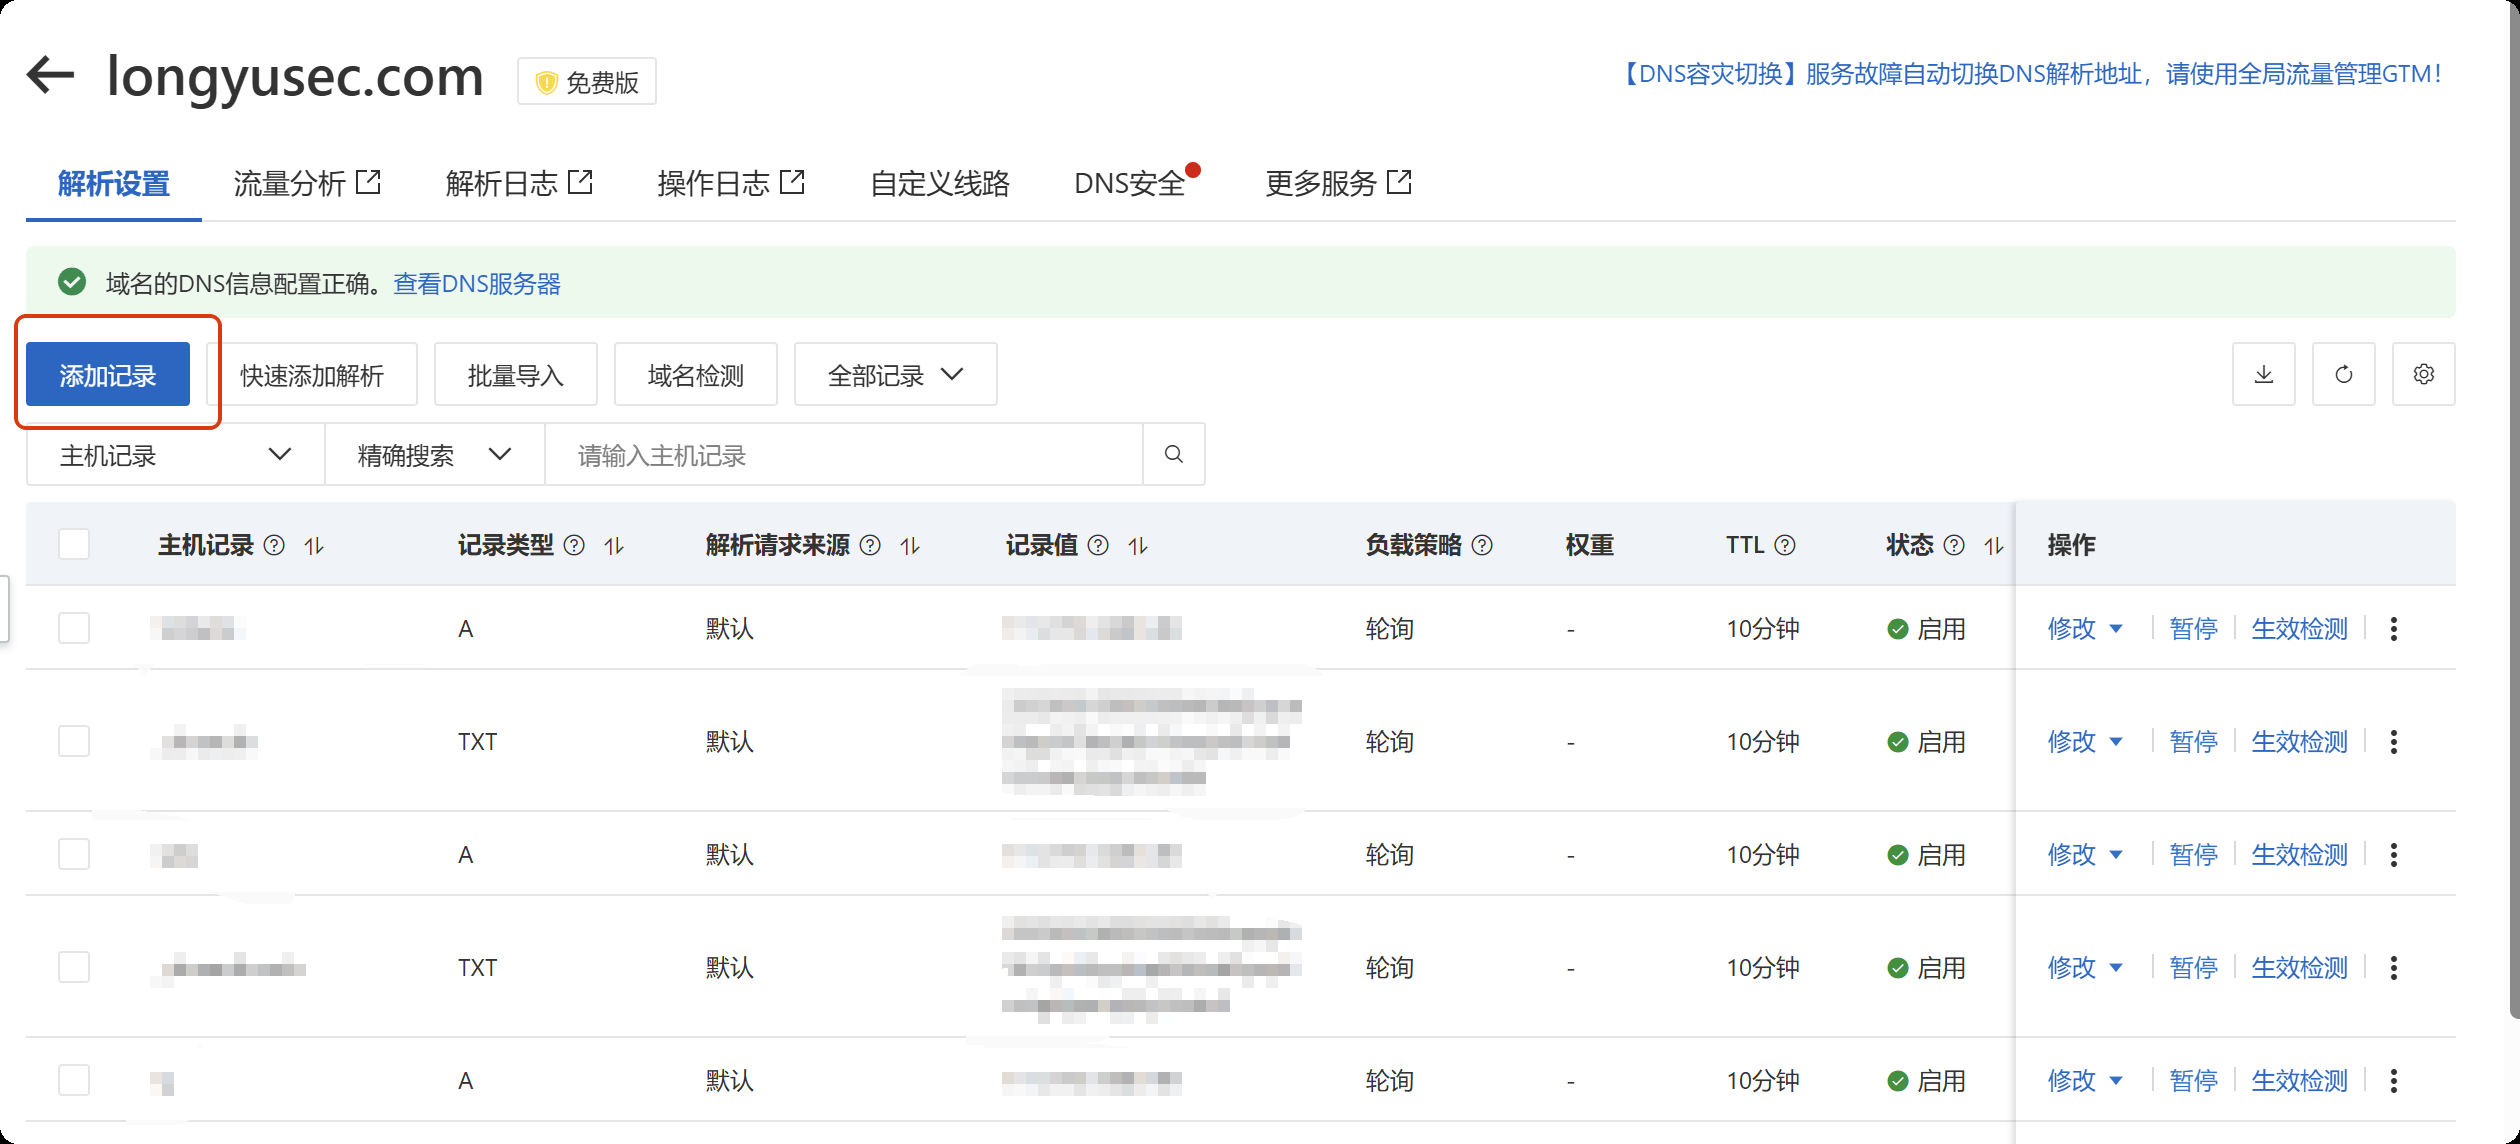
Task: Switch to the 自定义线路 tab
Action: [x=939, y=183]
